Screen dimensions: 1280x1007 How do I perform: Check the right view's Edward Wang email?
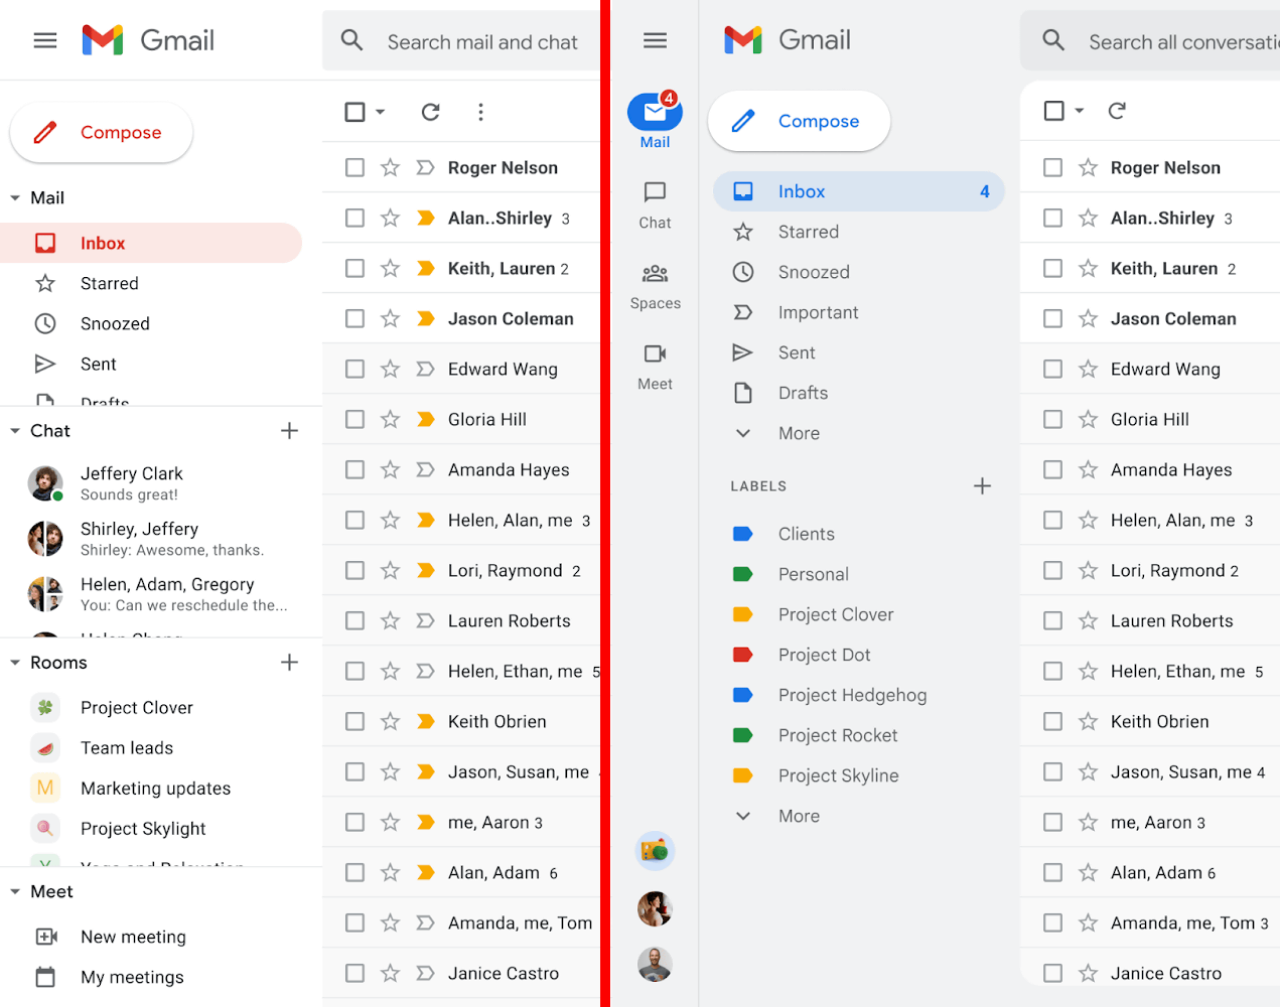1053,369
